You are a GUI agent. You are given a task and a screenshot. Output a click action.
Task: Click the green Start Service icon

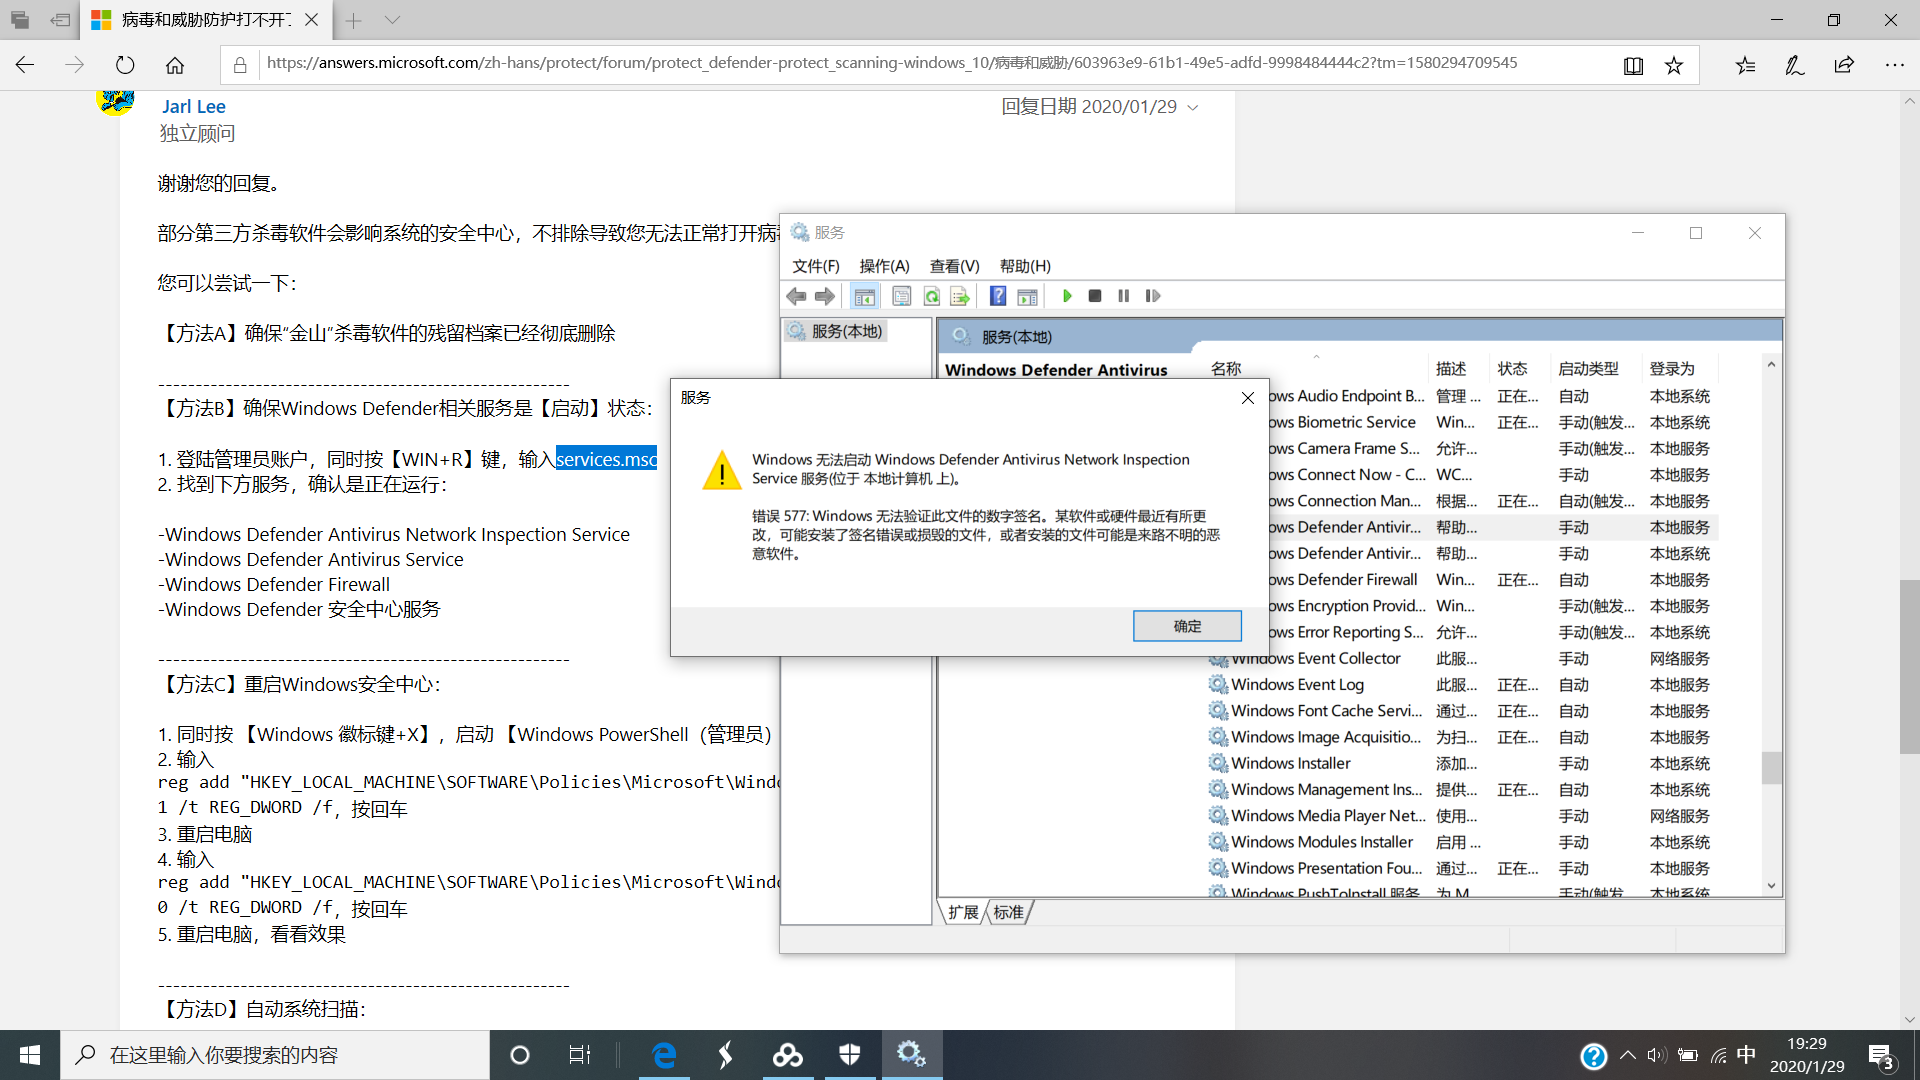[x=1067, y=296]
